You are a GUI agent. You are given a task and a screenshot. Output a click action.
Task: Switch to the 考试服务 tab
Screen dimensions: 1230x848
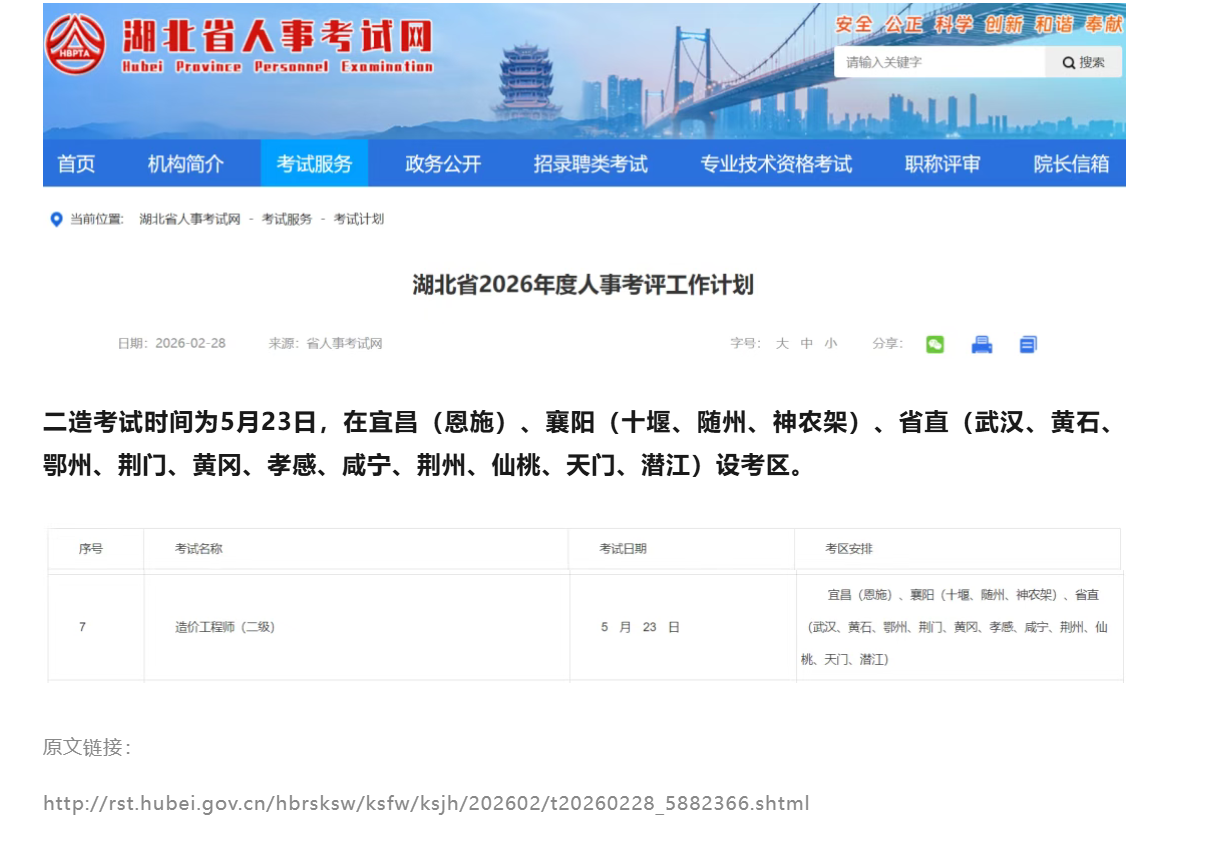[315, 164]
